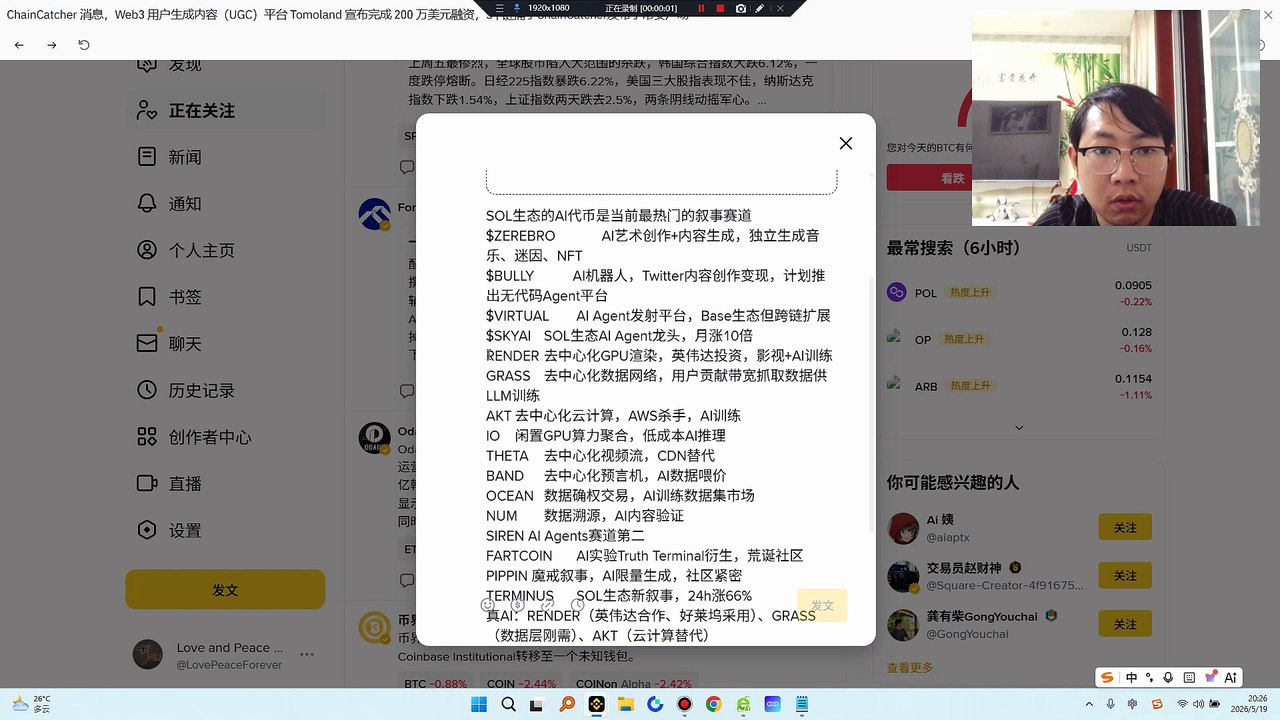Open 历史记录 in the sidebar

tap(186, 390)
